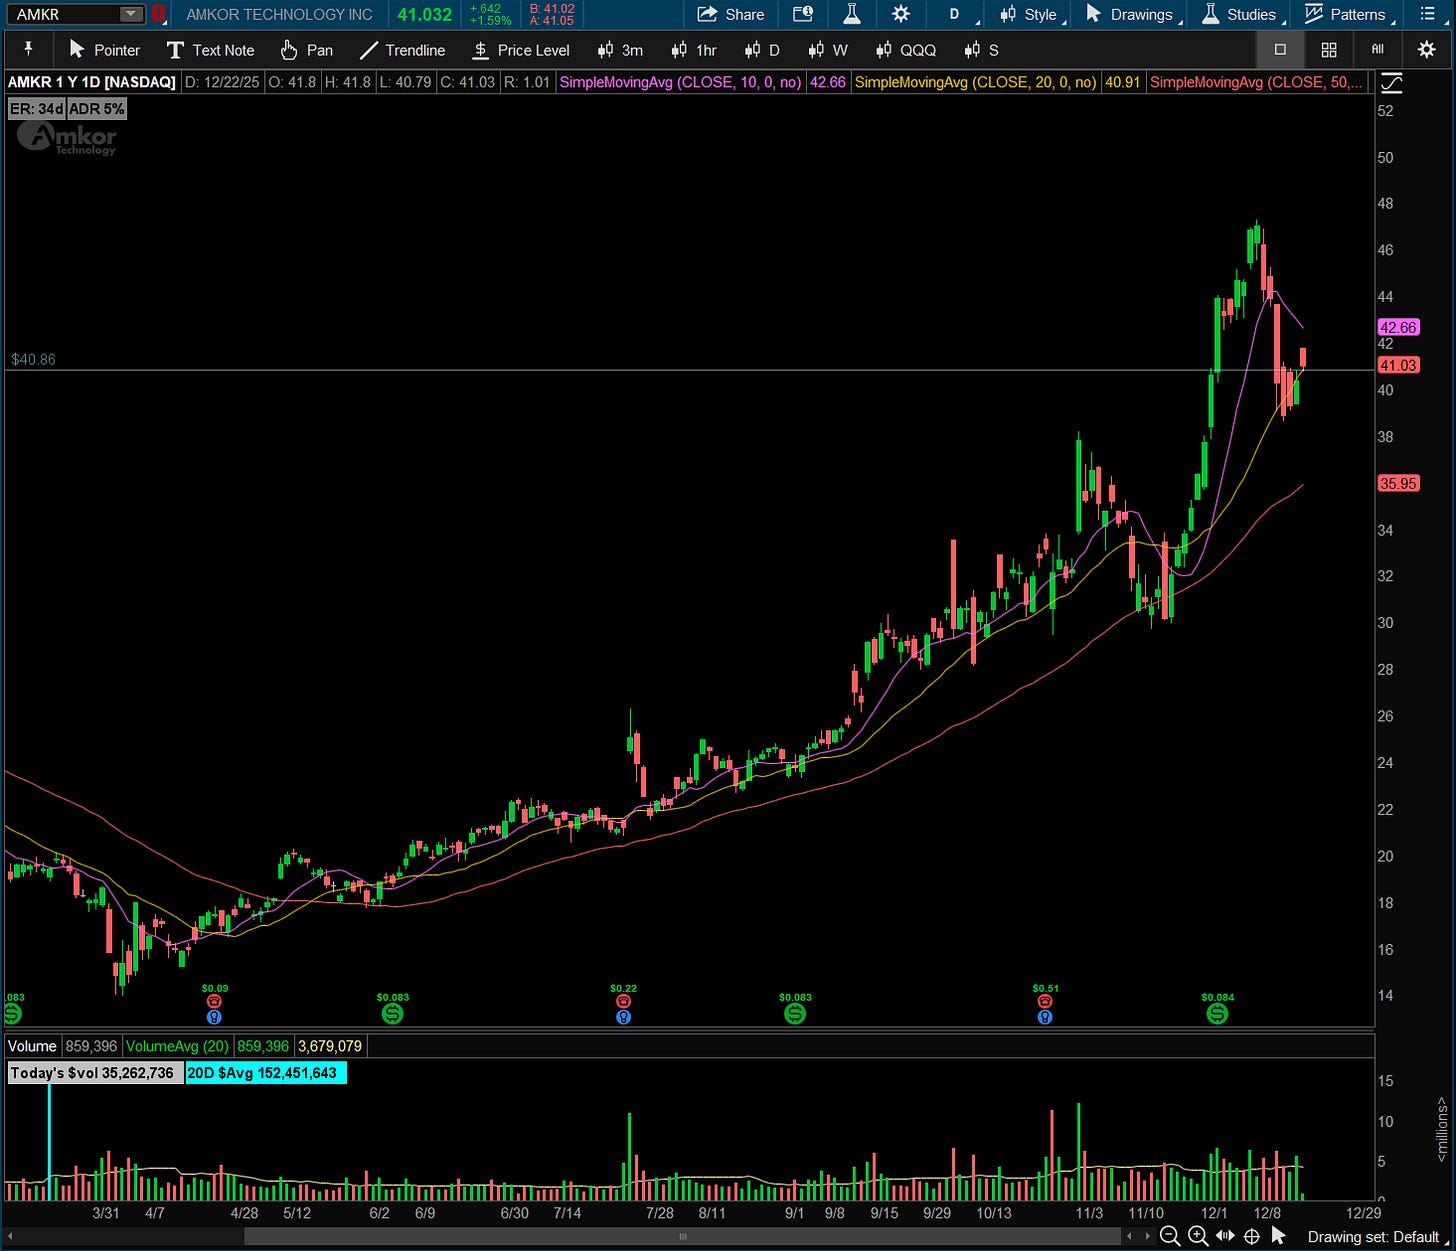The height and width of the screenshot is (1251, 1456).
Task: Click the Share button
Action: click(x=731, y=14)
